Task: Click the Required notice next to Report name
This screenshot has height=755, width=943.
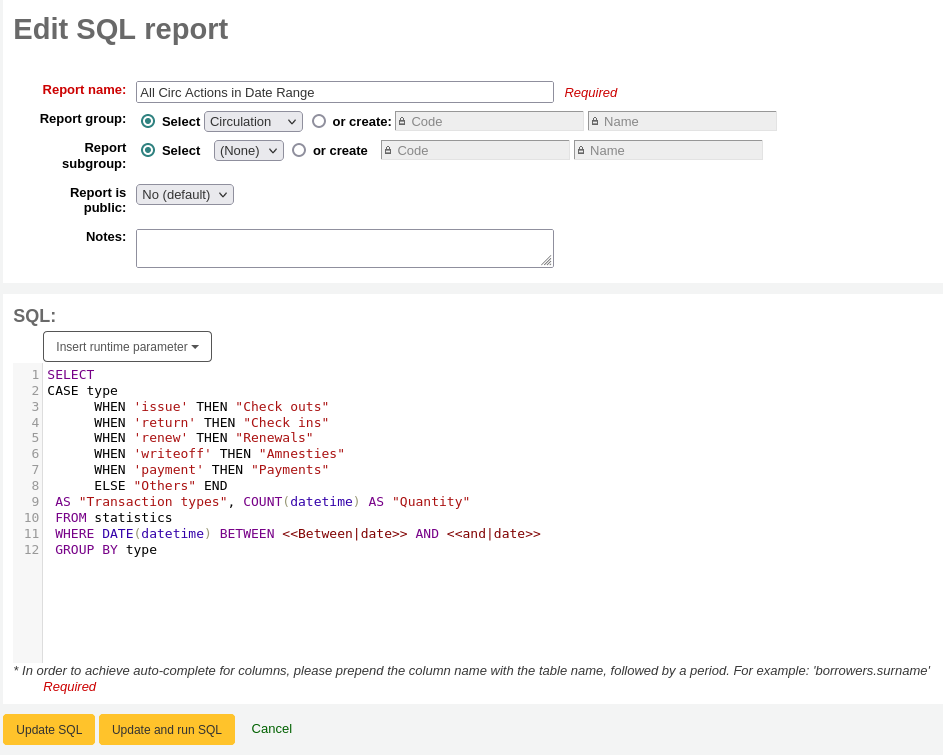Action: click(591, 92)
